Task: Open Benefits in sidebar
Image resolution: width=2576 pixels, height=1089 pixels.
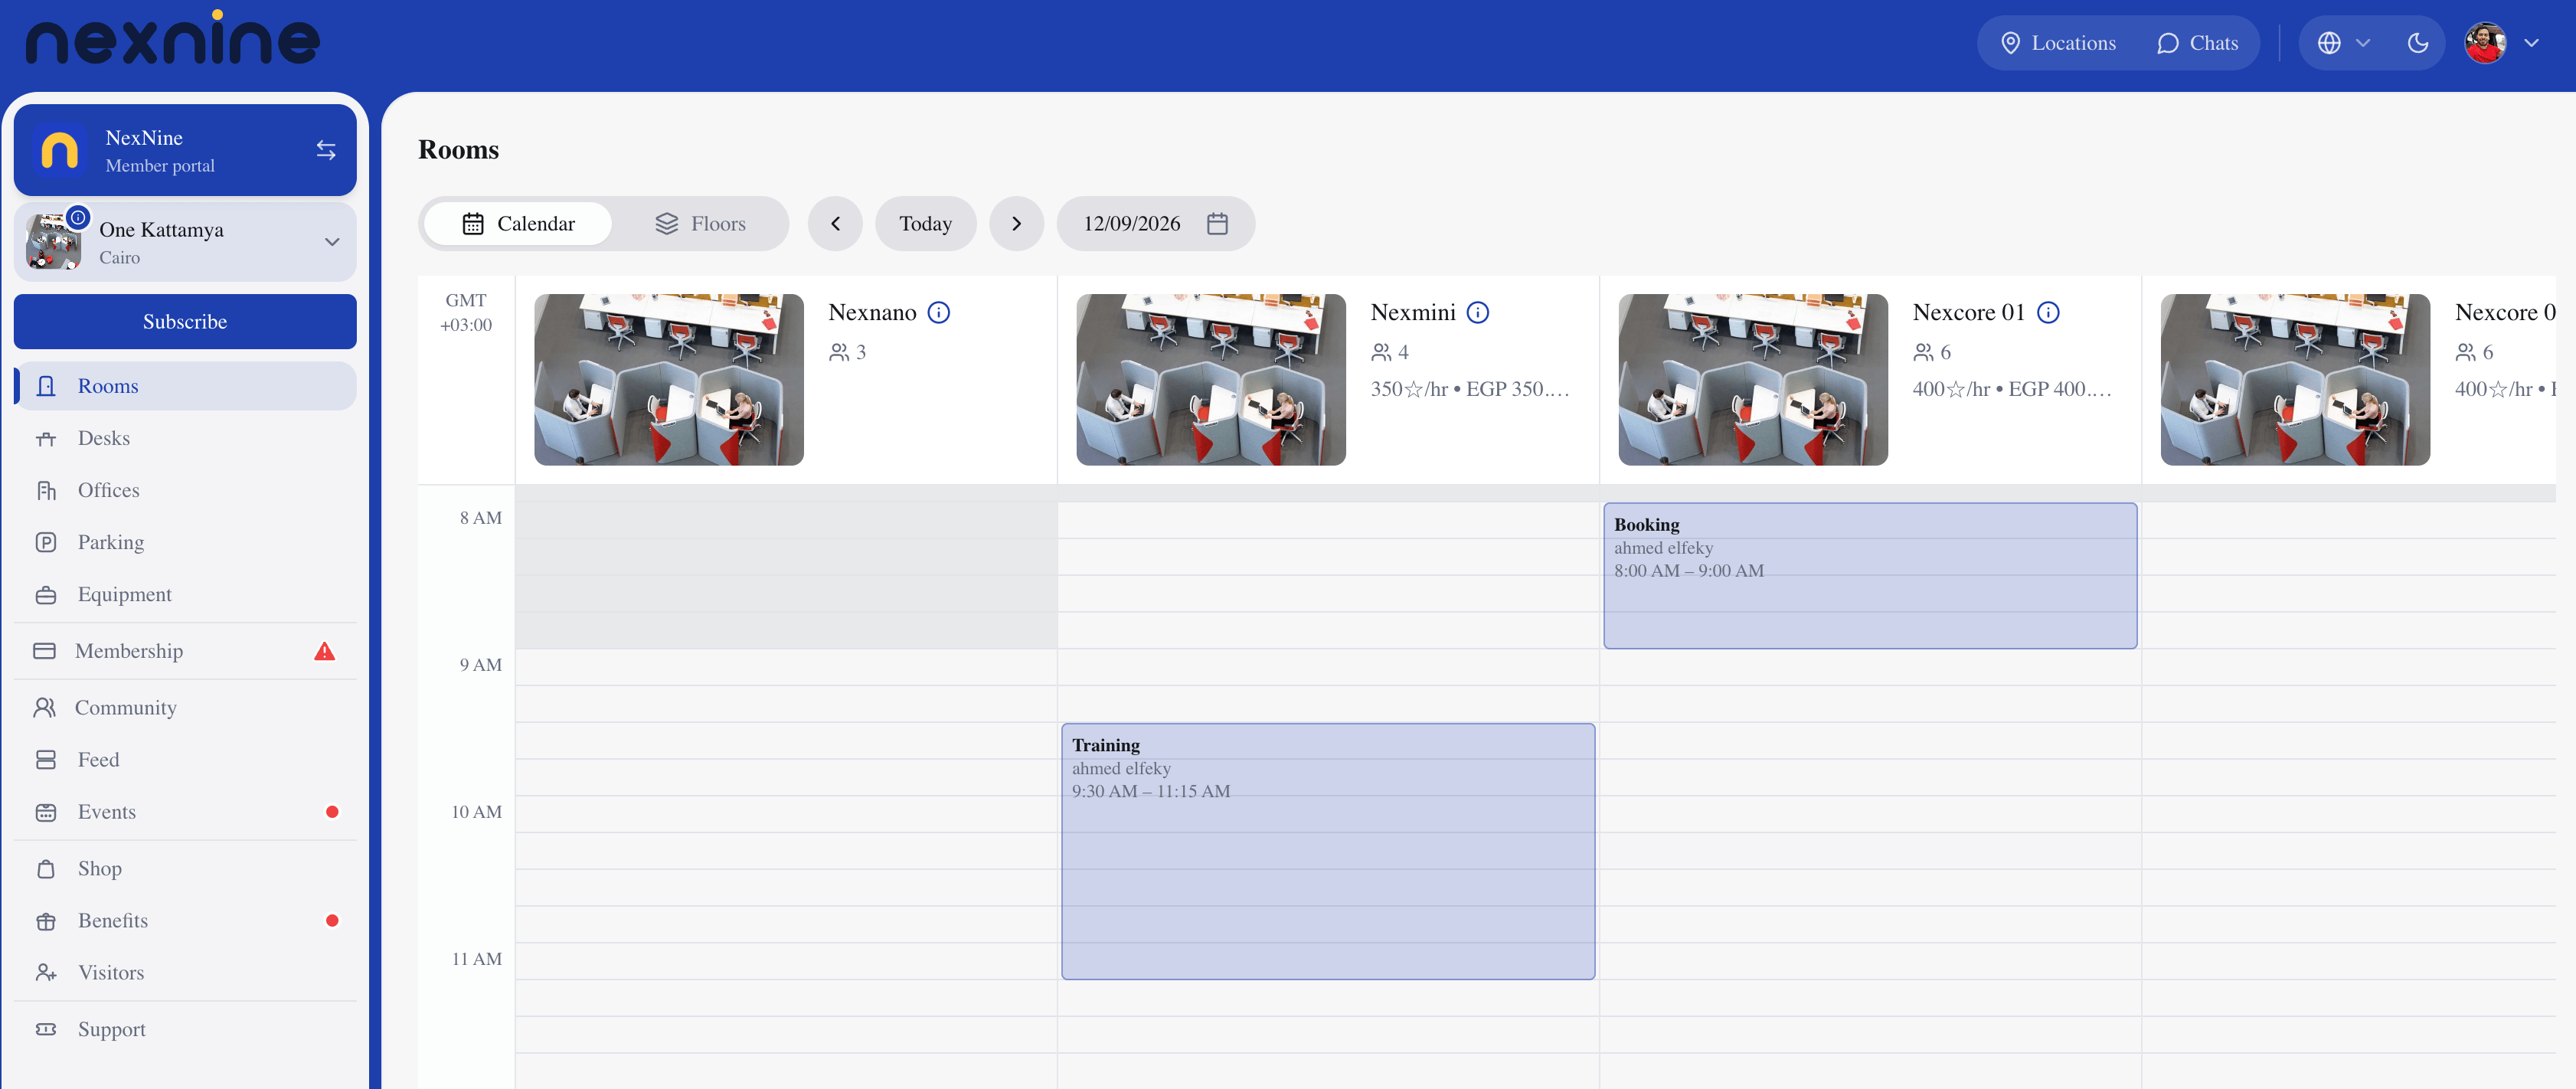Action: pos(185,921)
